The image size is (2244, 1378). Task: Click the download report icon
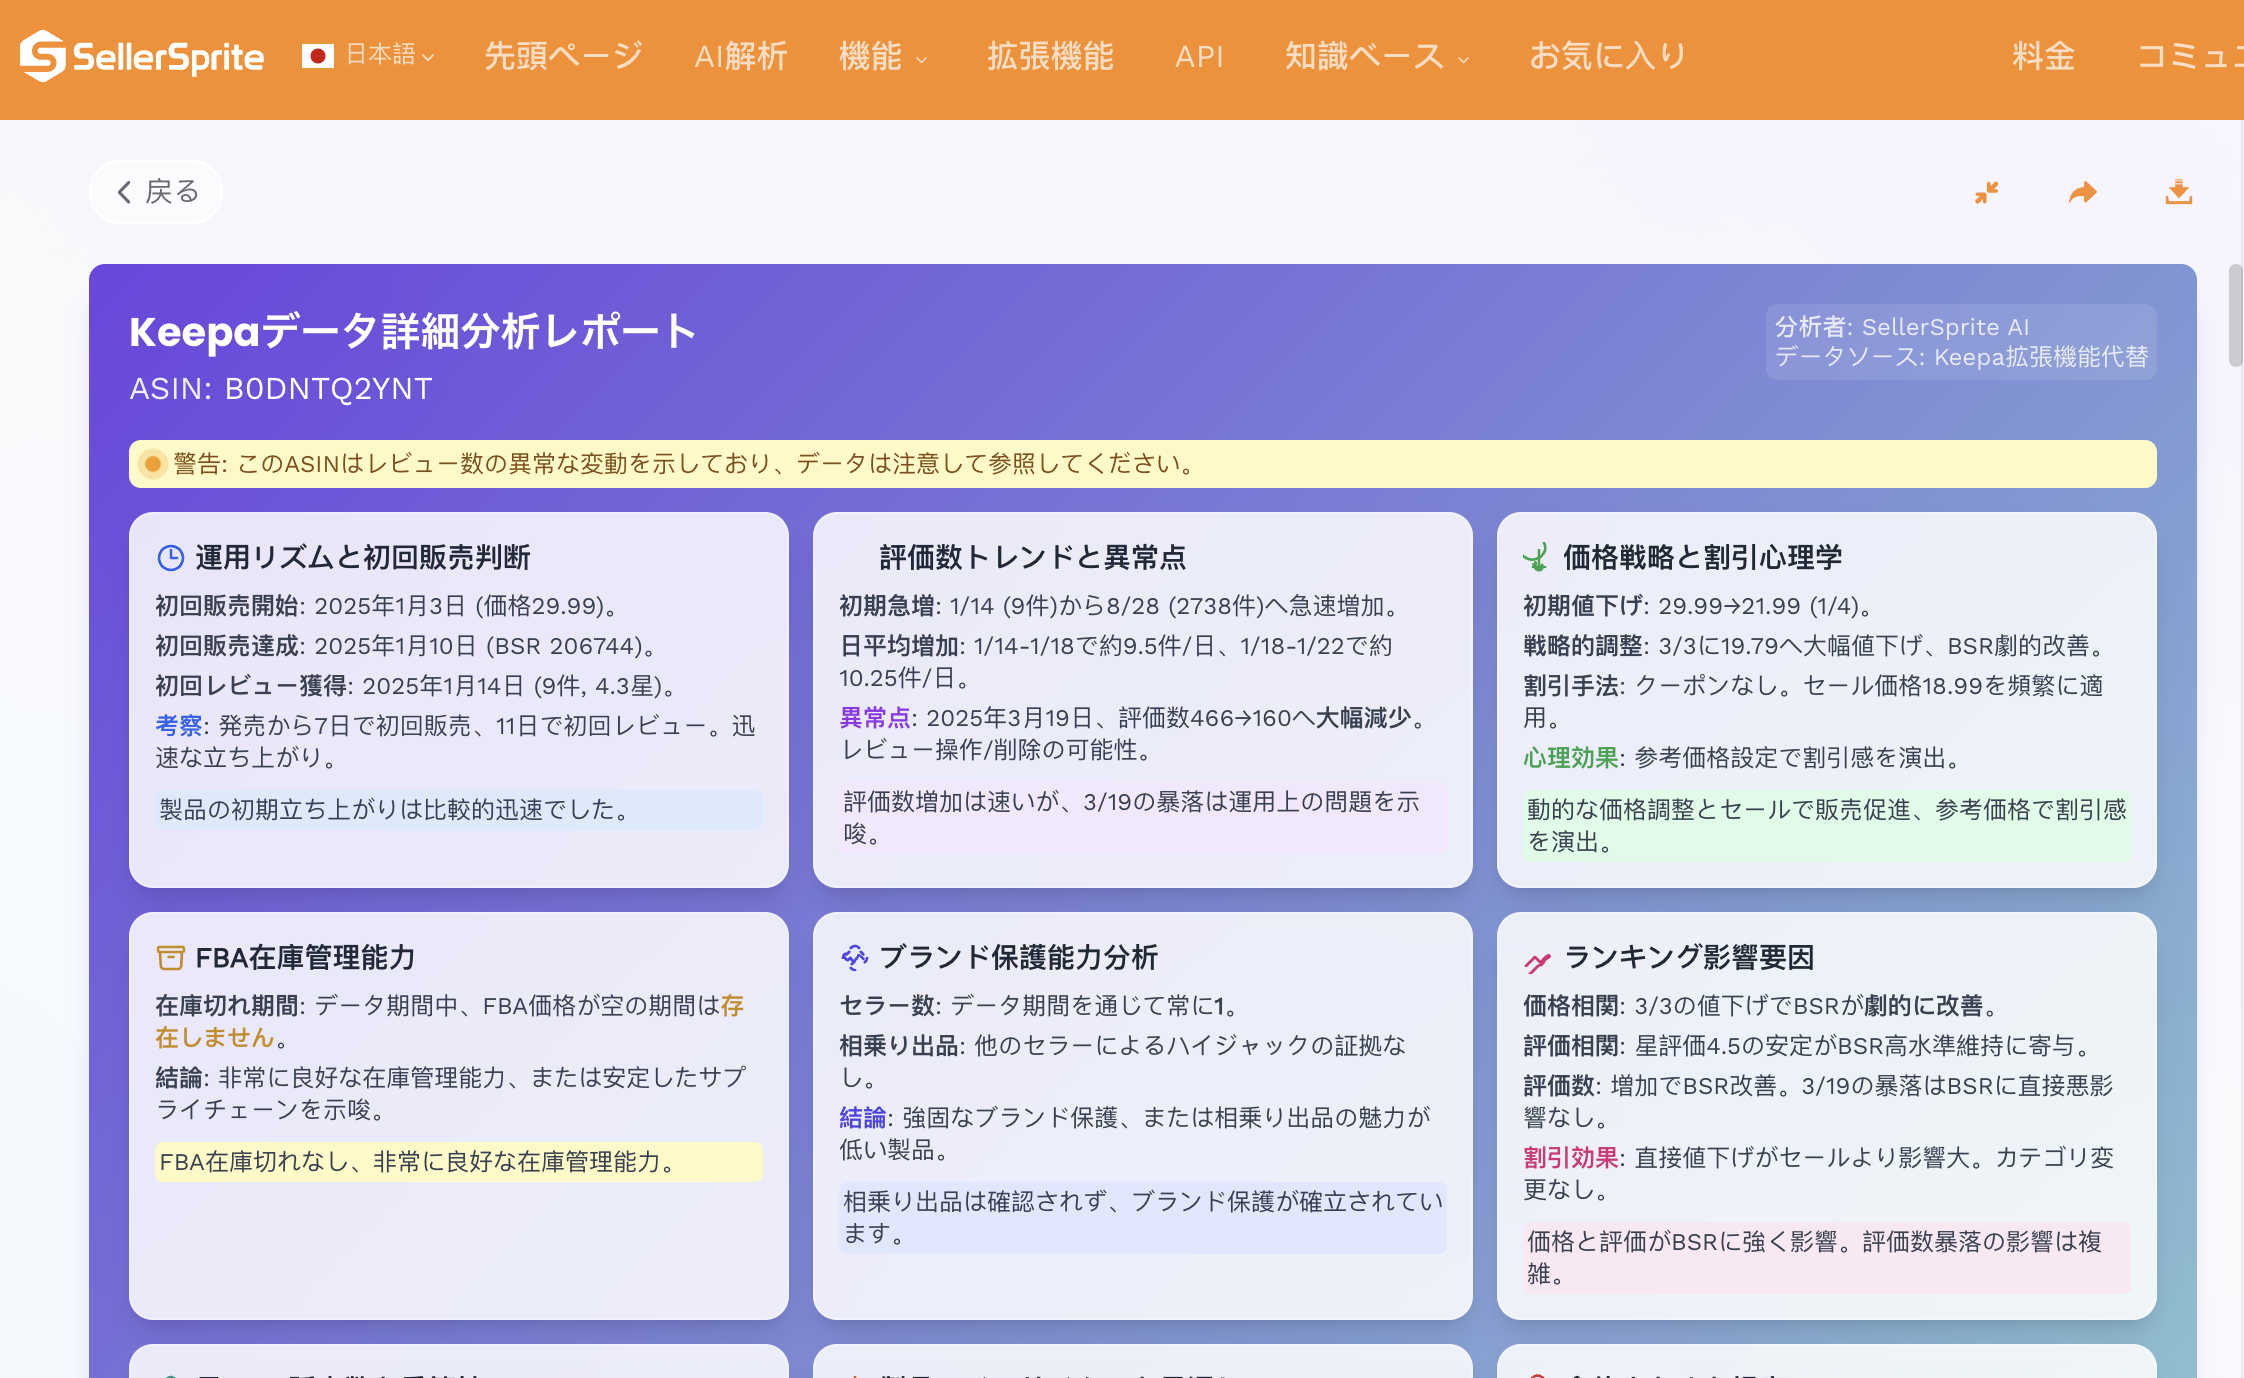(2178, 192)
